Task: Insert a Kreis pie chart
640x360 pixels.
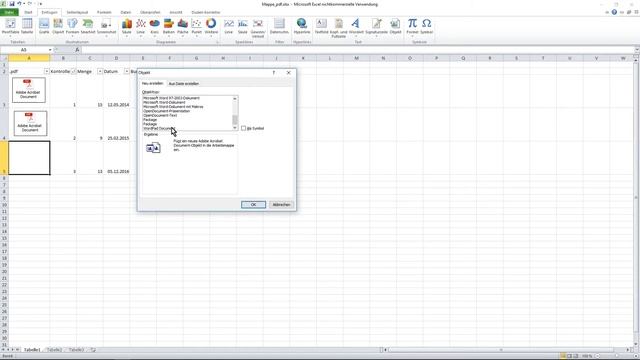Action: (x=154, y=26)
